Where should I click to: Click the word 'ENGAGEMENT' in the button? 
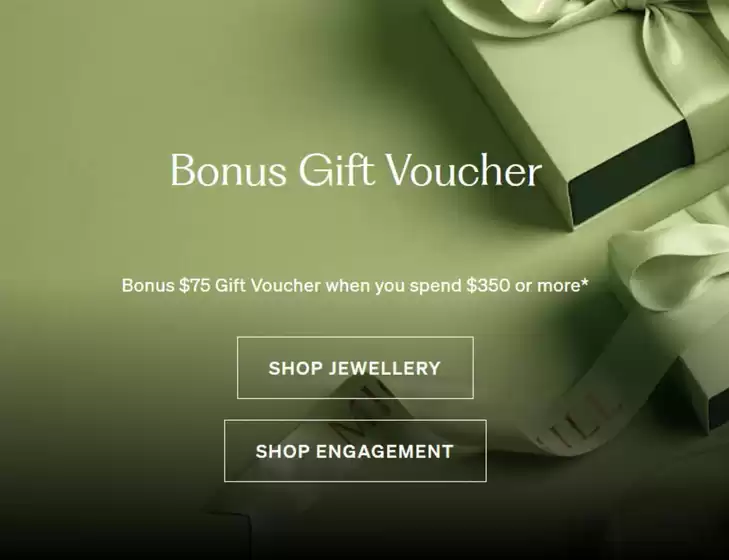[x=384, y=451]
